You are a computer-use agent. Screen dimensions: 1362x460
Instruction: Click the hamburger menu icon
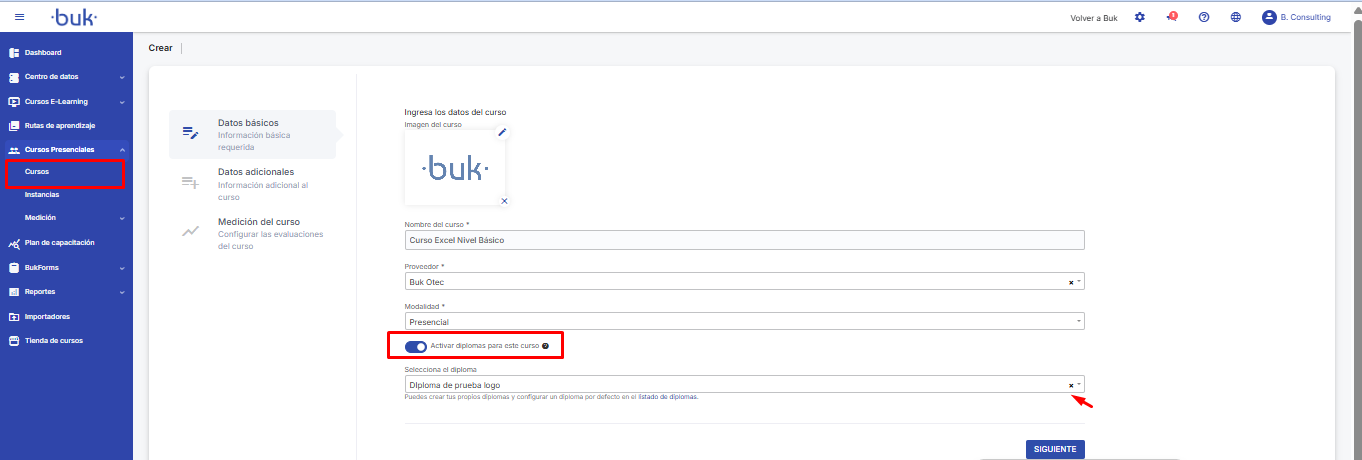click(19, 17)
